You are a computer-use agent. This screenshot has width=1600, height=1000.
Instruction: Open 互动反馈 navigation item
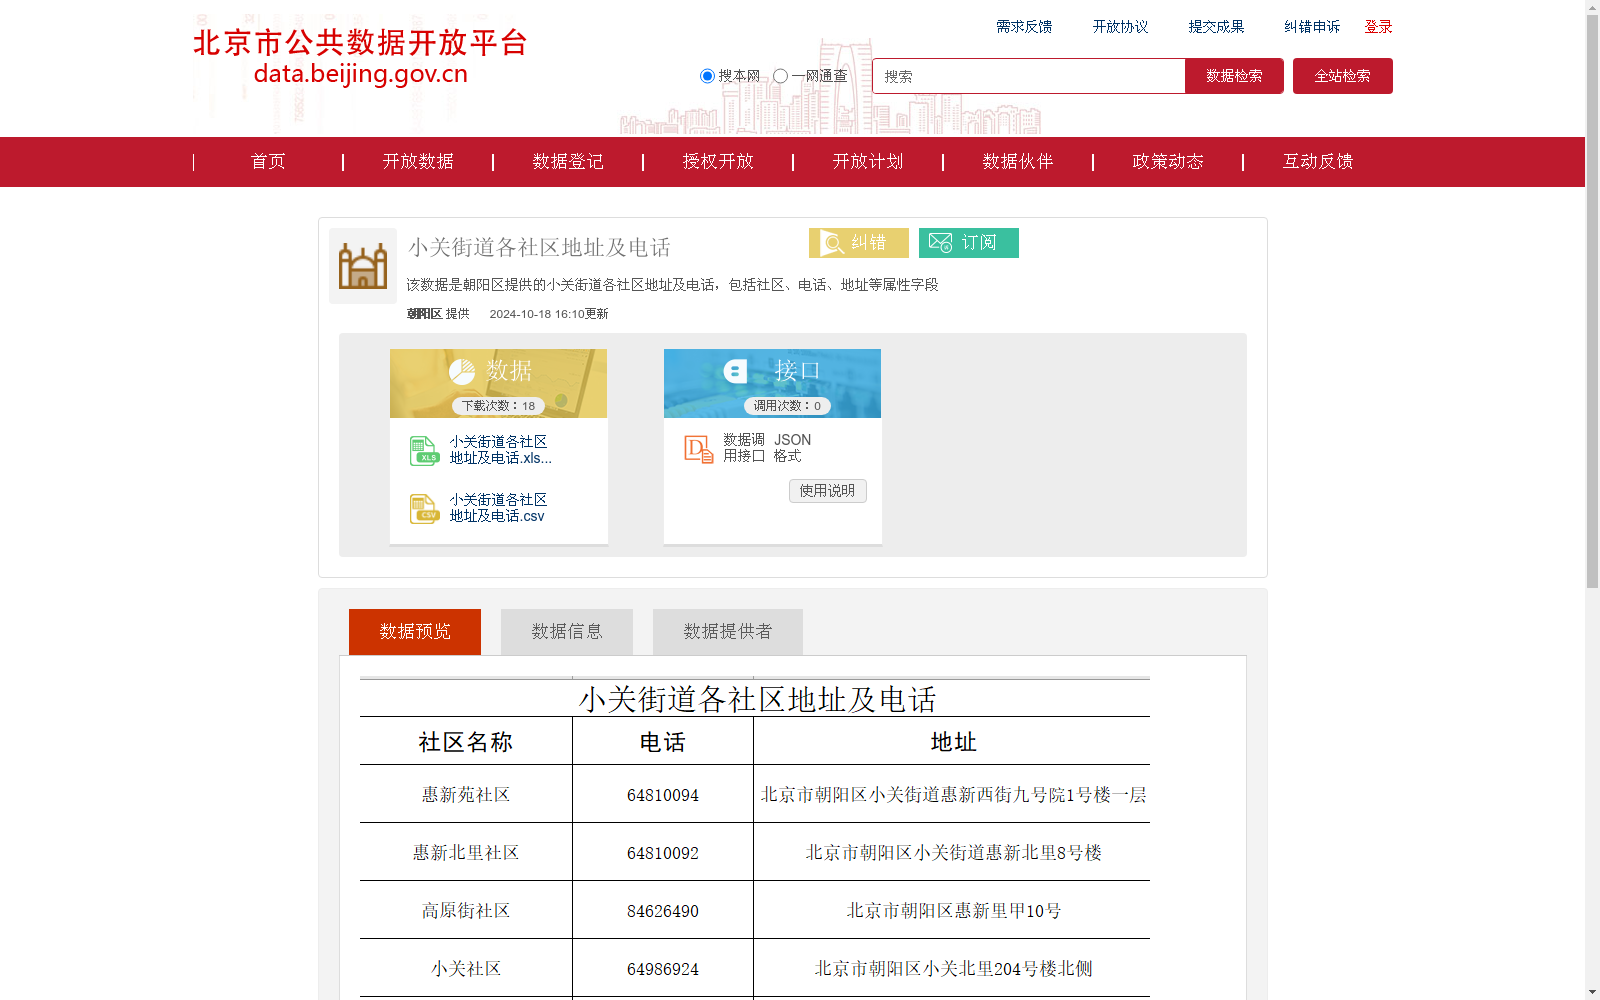(x=1318, y=162)
